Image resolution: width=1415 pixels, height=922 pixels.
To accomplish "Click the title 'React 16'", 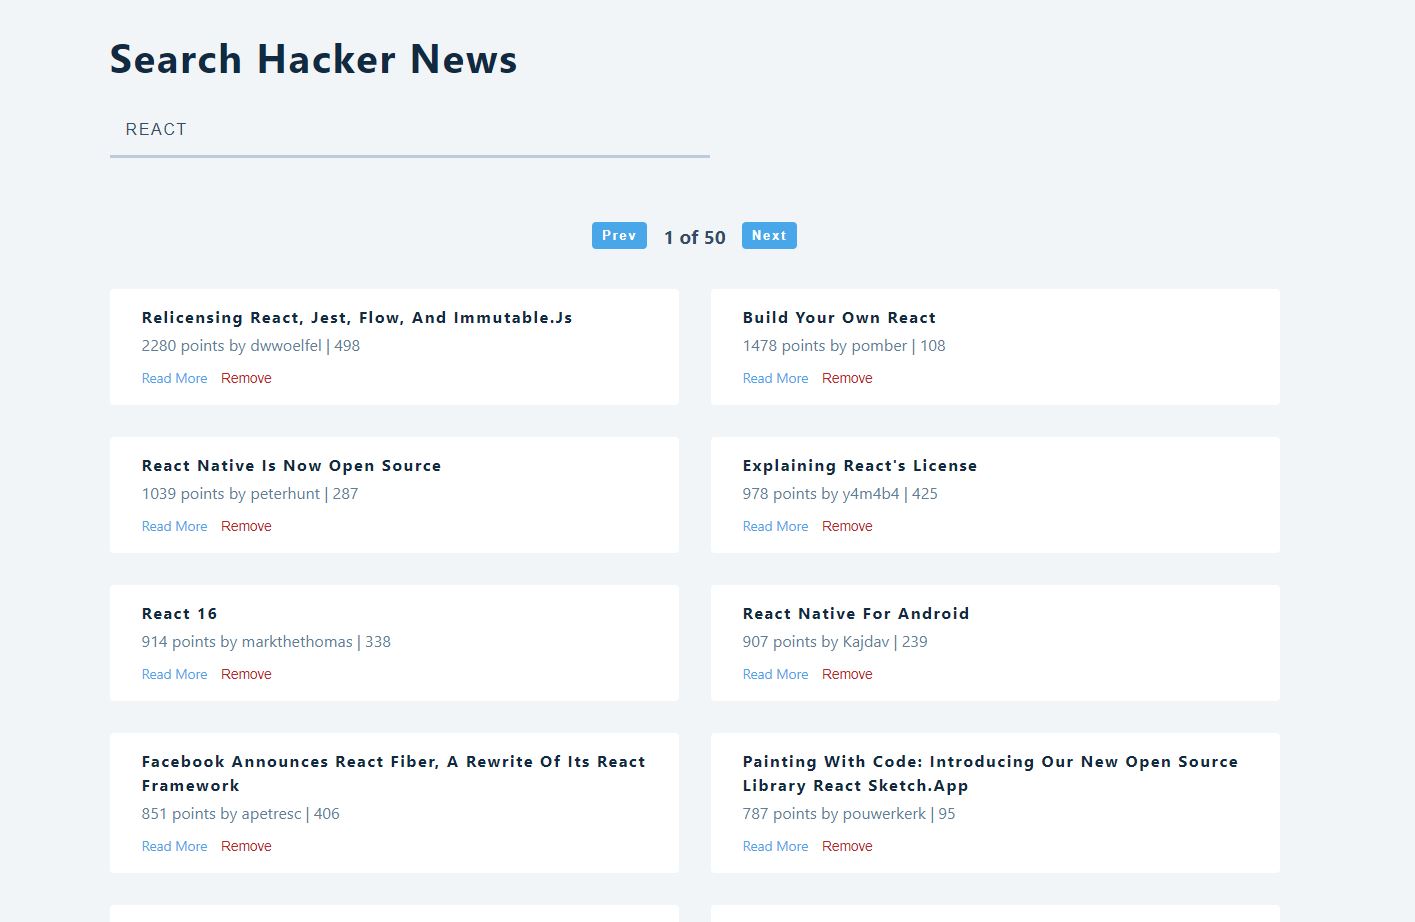I will [179, 614].
